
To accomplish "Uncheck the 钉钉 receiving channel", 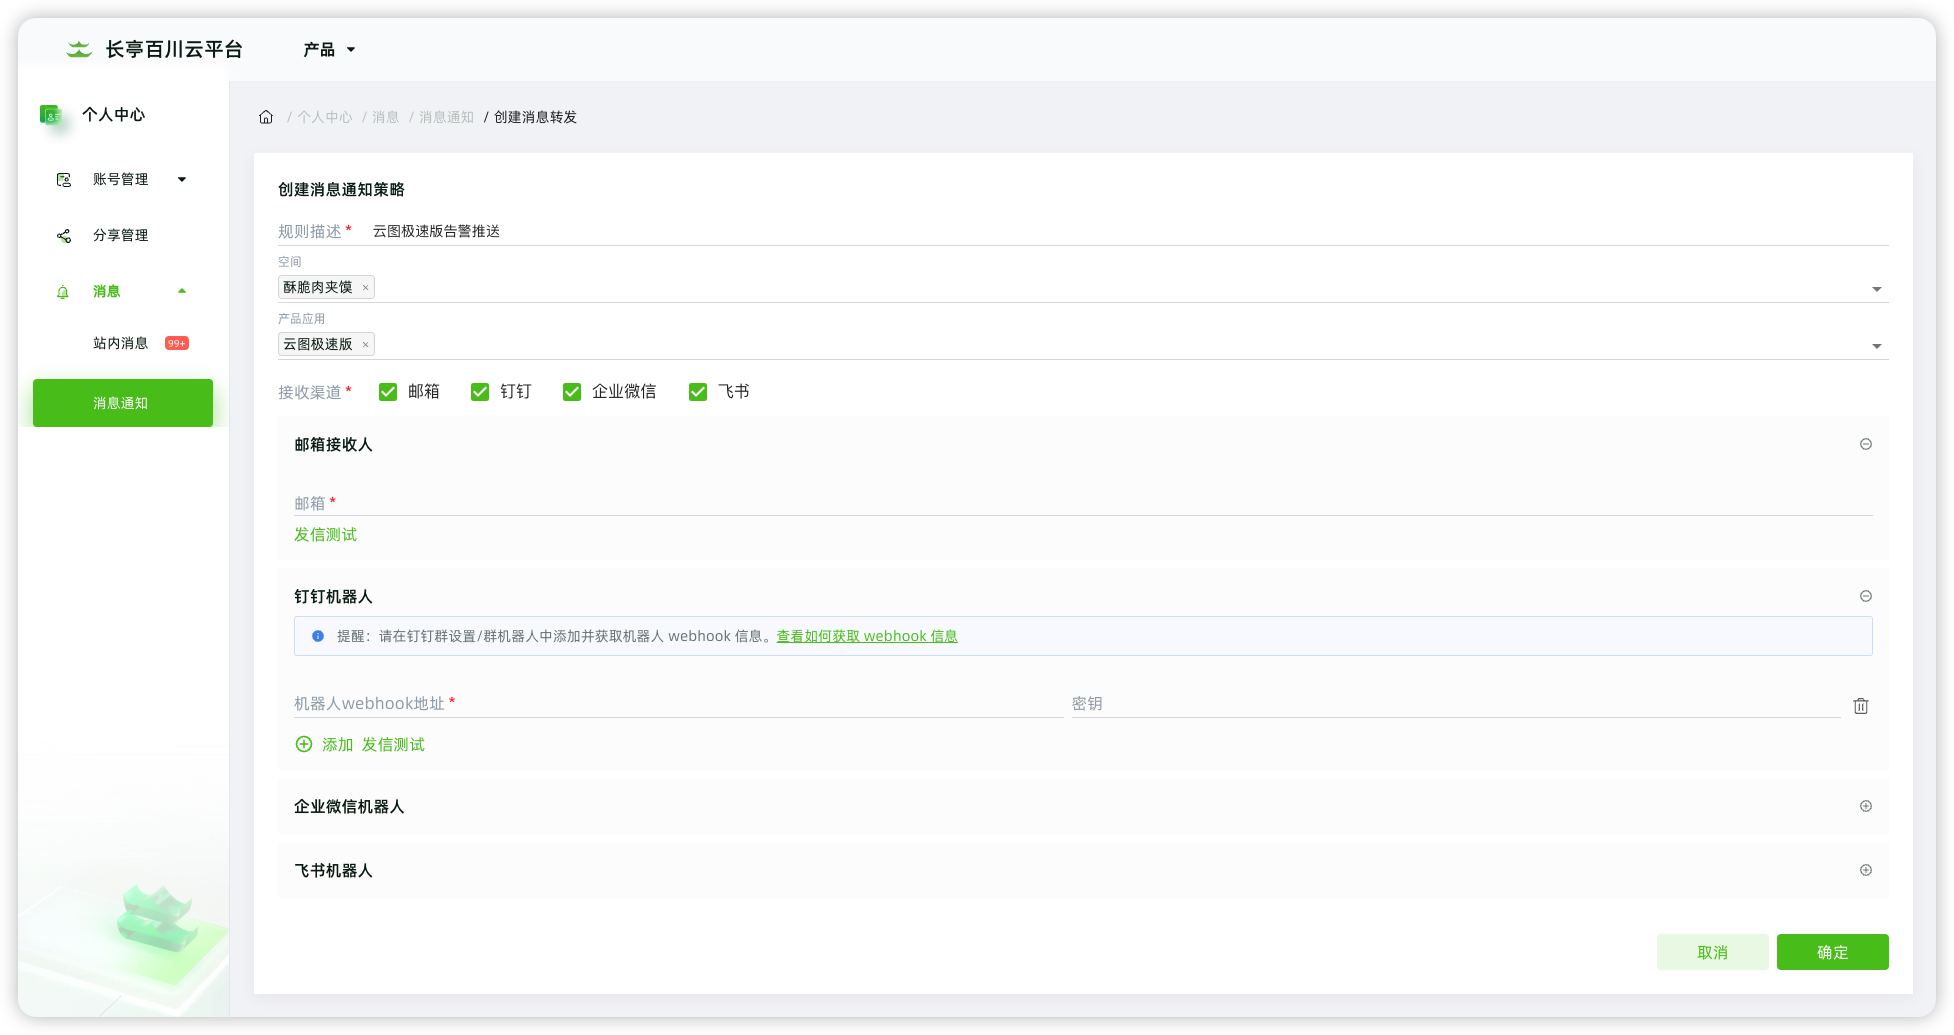I will click(480, 392).
